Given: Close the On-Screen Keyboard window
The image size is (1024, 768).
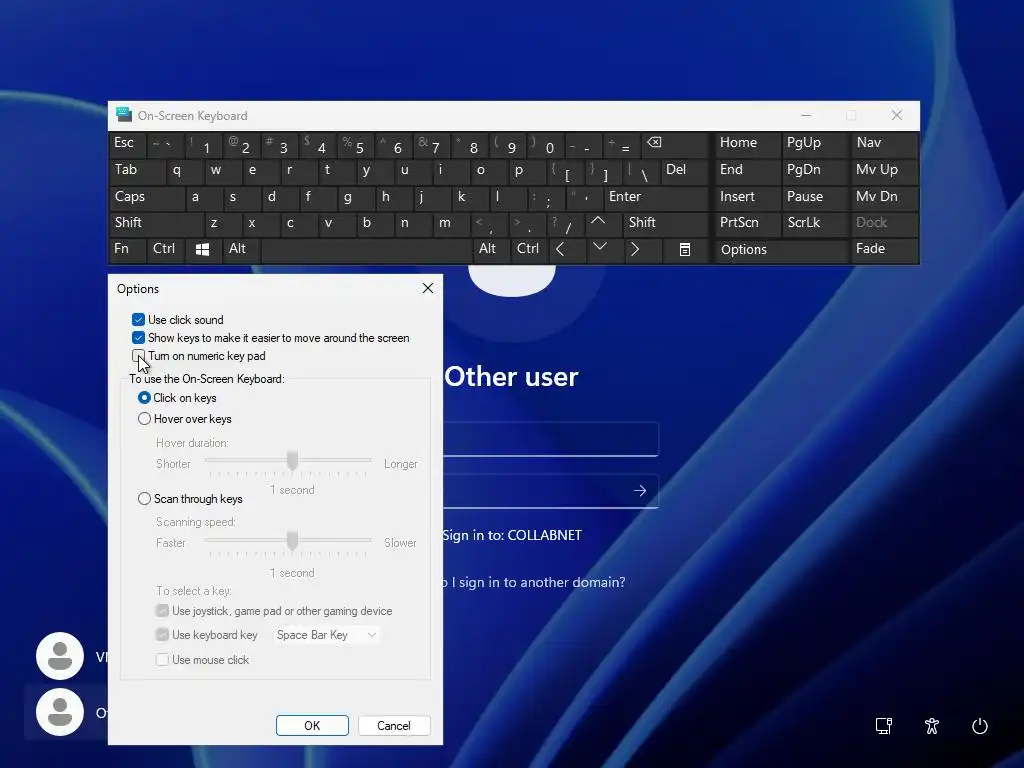Looking at the screenshot, I should [897, 115].
